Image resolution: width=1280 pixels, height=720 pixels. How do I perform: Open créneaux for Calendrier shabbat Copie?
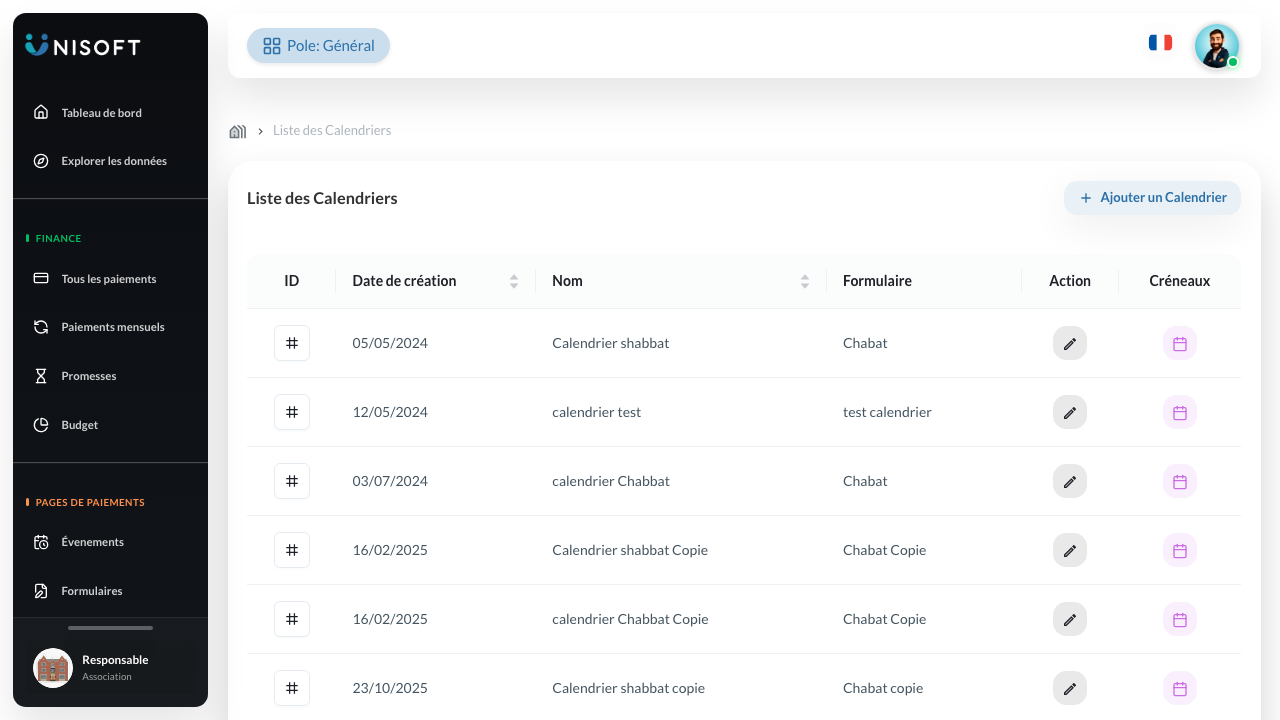[1180, 550]
